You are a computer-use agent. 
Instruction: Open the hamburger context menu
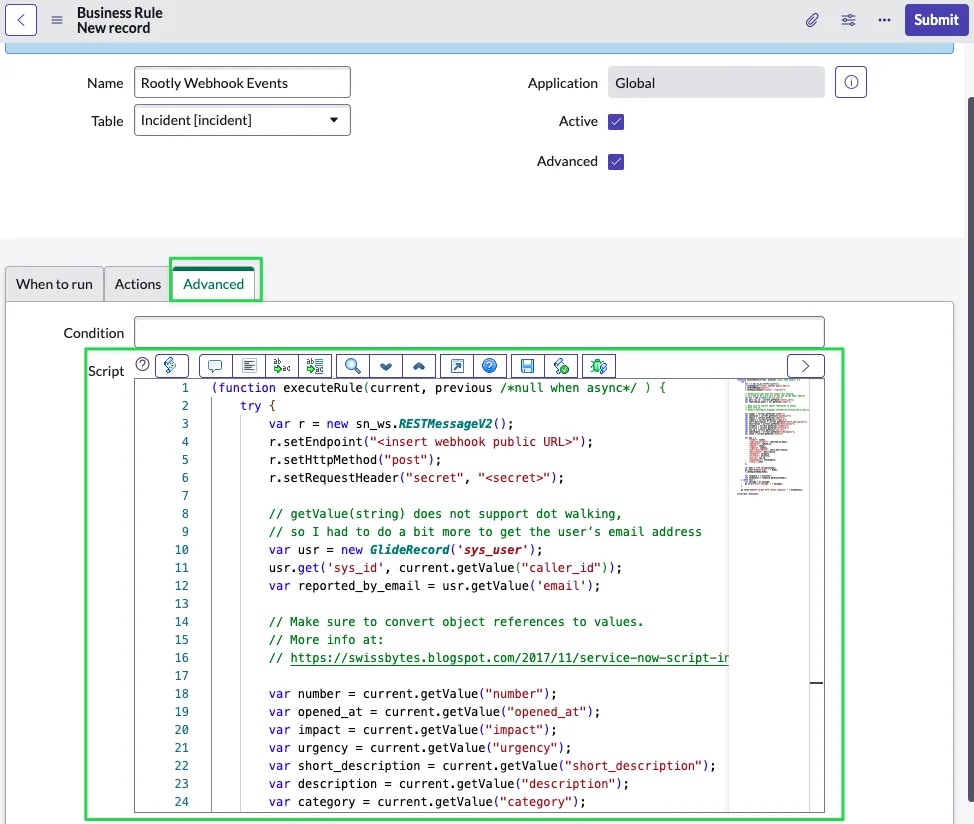click(x=57, y=20)
